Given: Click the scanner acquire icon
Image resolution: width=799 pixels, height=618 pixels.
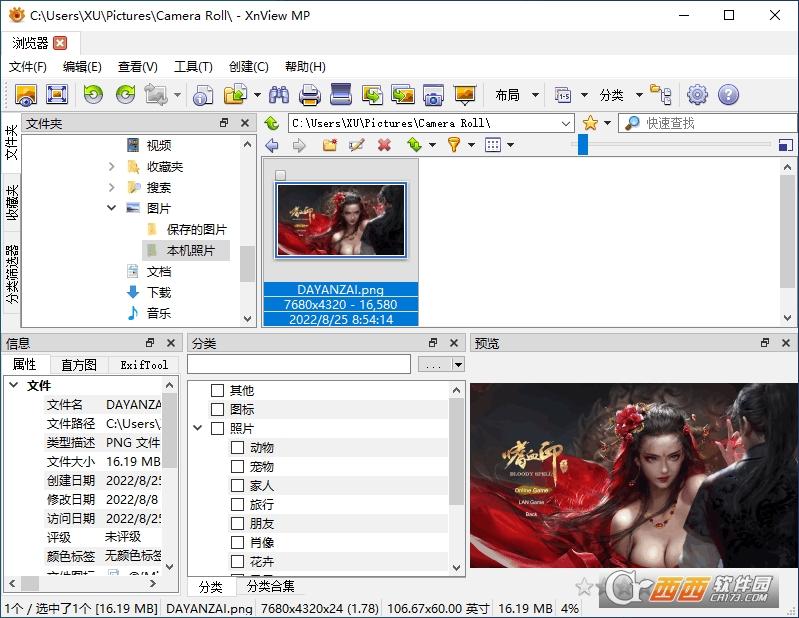Looking at the screenshot, I should (x=341, y=94).
